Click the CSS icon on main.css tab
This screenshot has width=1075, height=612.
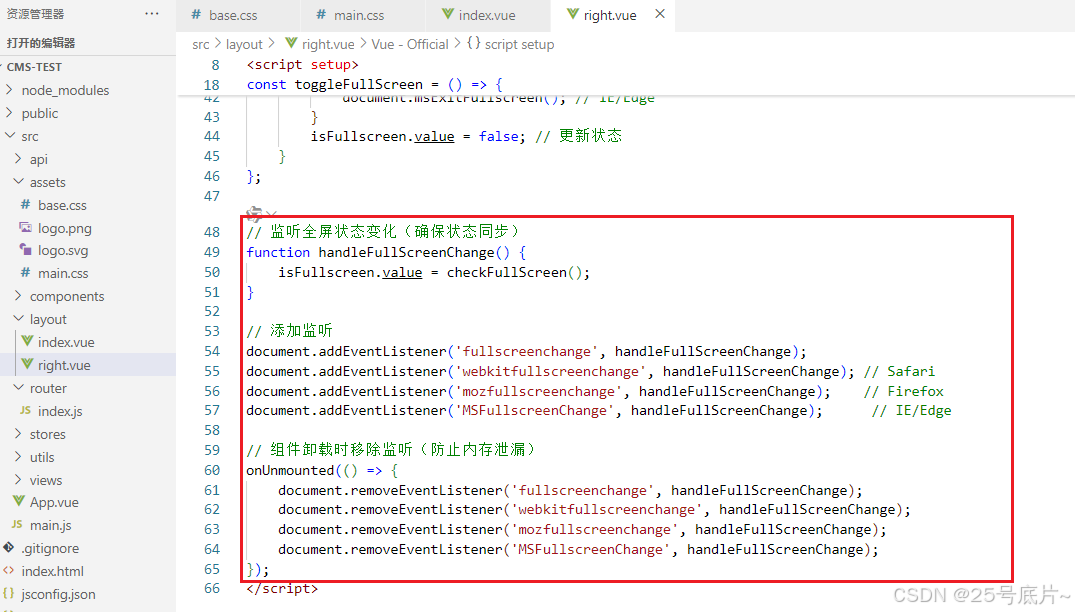click(321, 14)
